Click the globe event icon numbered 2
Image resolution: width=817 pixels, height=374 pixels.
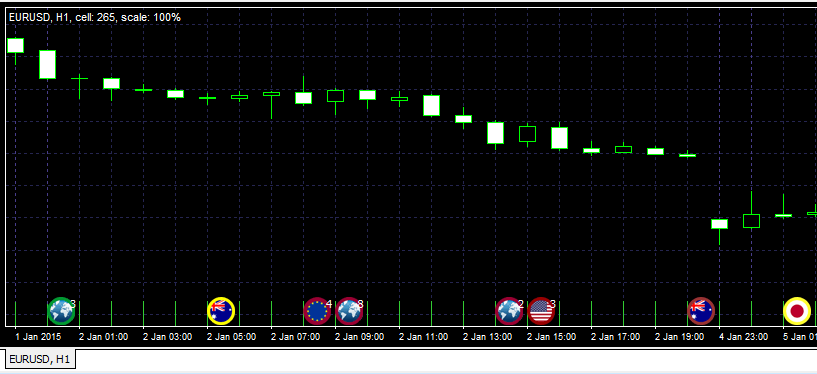[509, 311]
